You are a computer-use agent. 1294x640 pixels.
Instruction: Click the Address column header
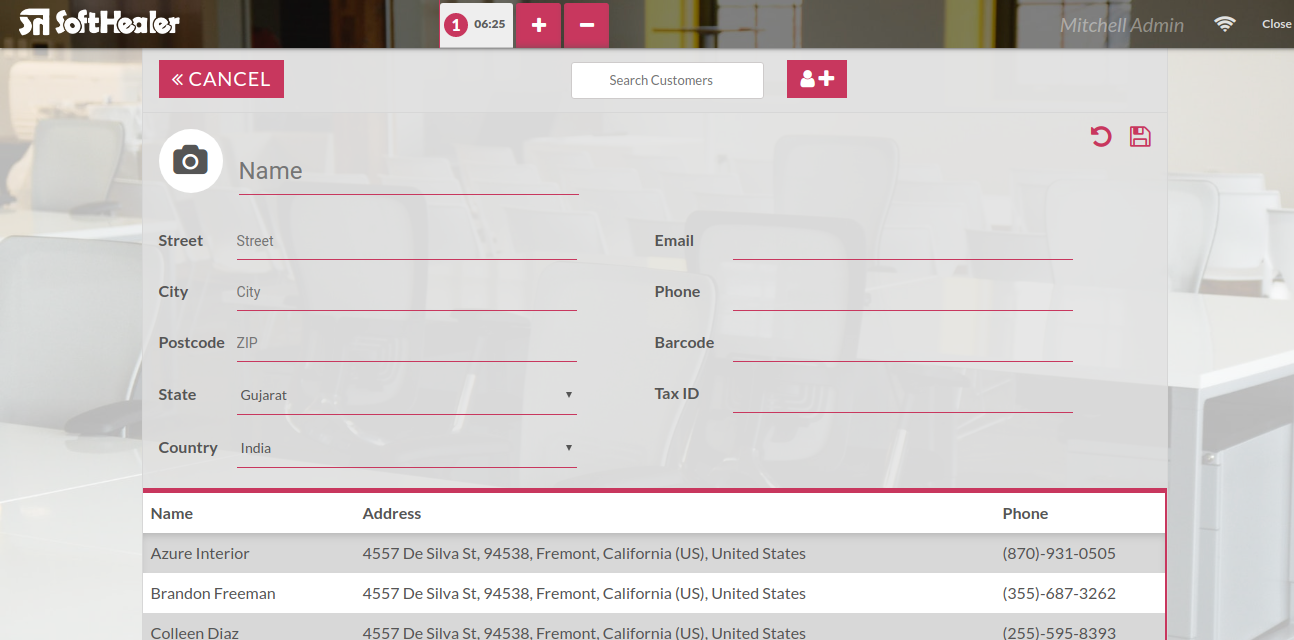click(x=392, y=513)
